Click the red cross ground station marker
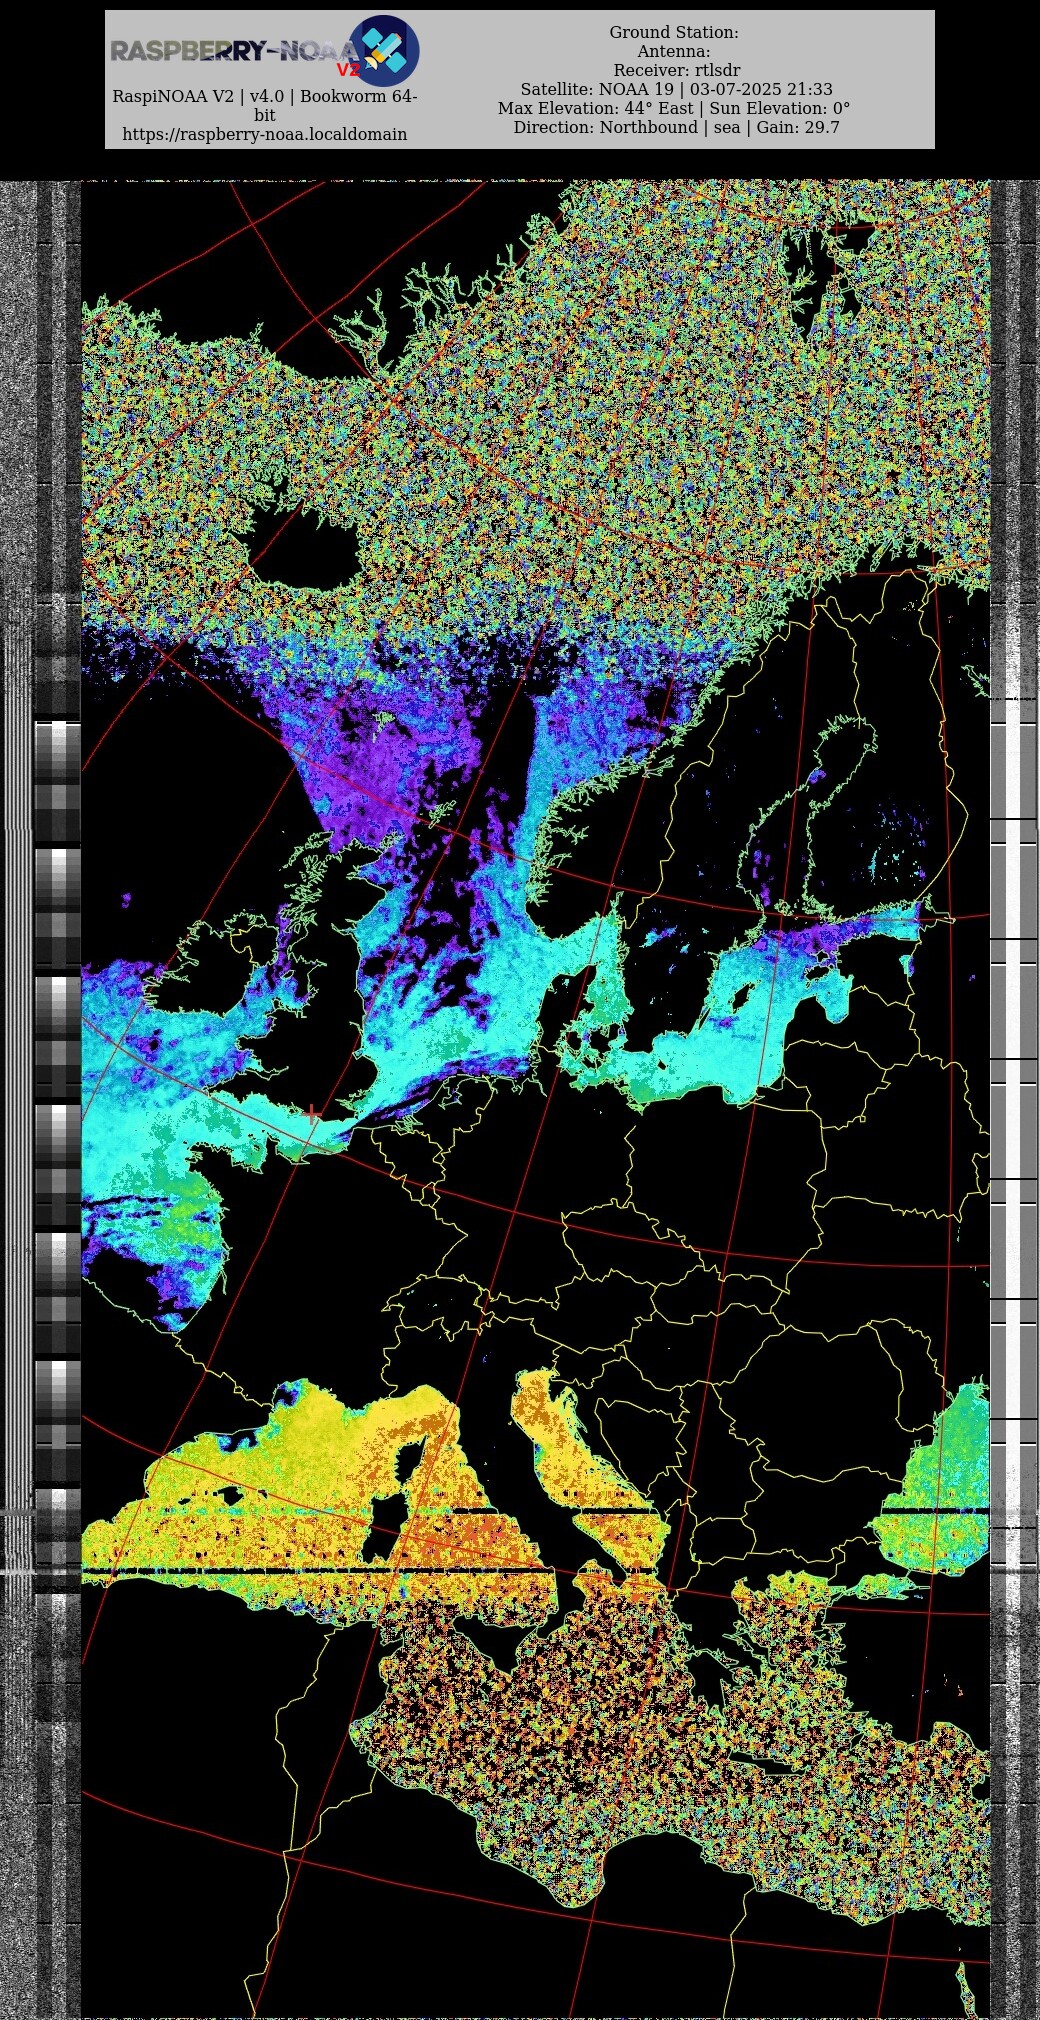 coord(313,1112)
